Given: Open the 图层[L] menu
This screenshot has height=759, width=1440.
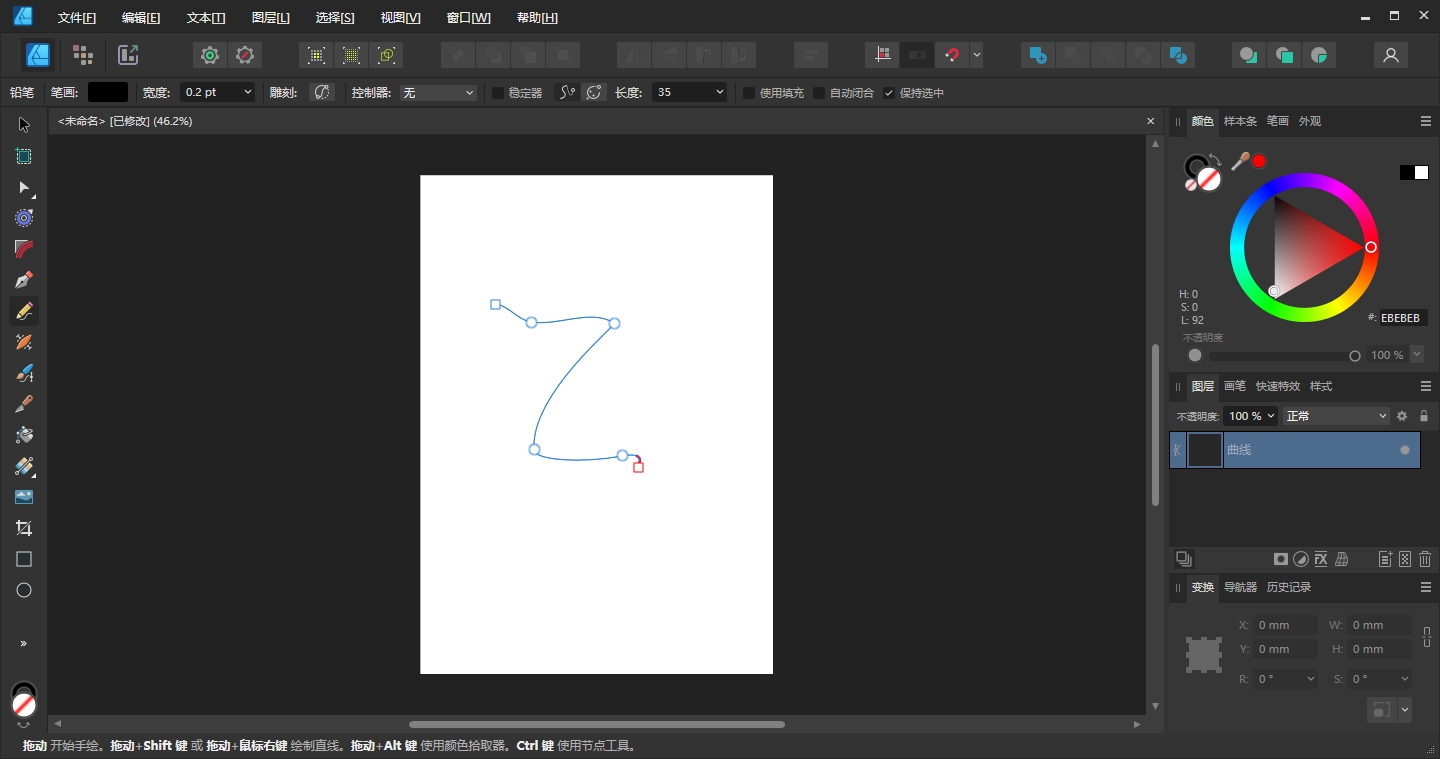Looking at the screenshot, I should click(x=271, y=18).
